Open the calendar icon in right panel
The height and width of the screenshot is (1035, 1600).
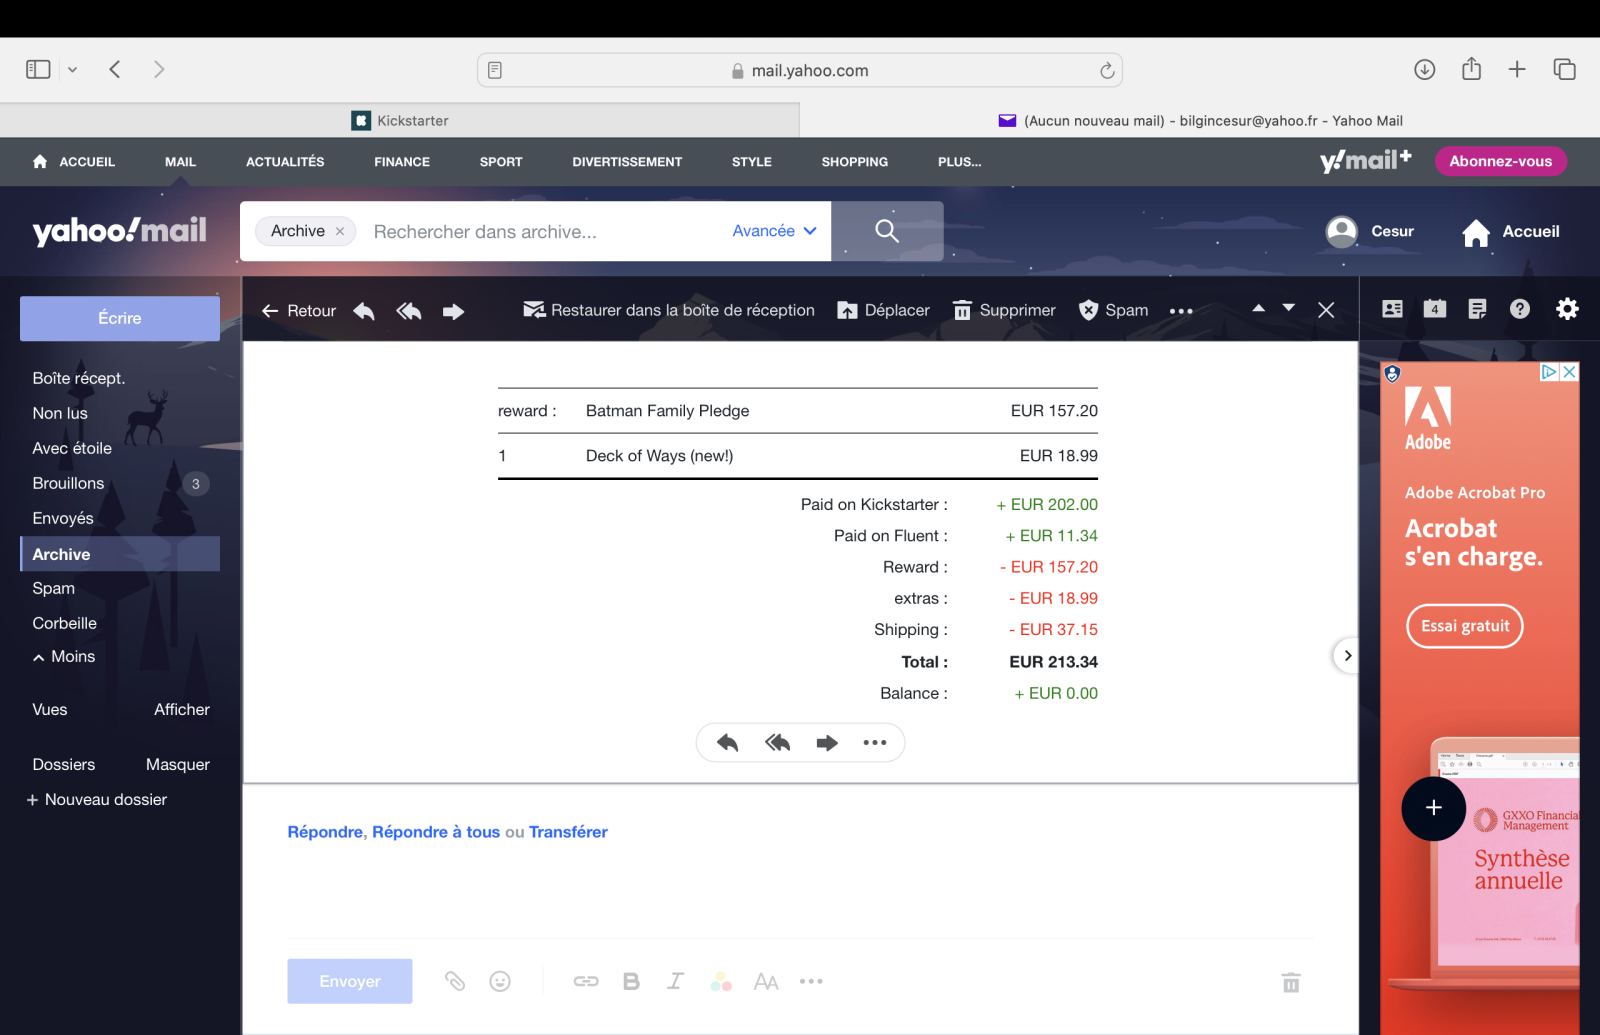pyautogui.click(x=1435, y=309)
